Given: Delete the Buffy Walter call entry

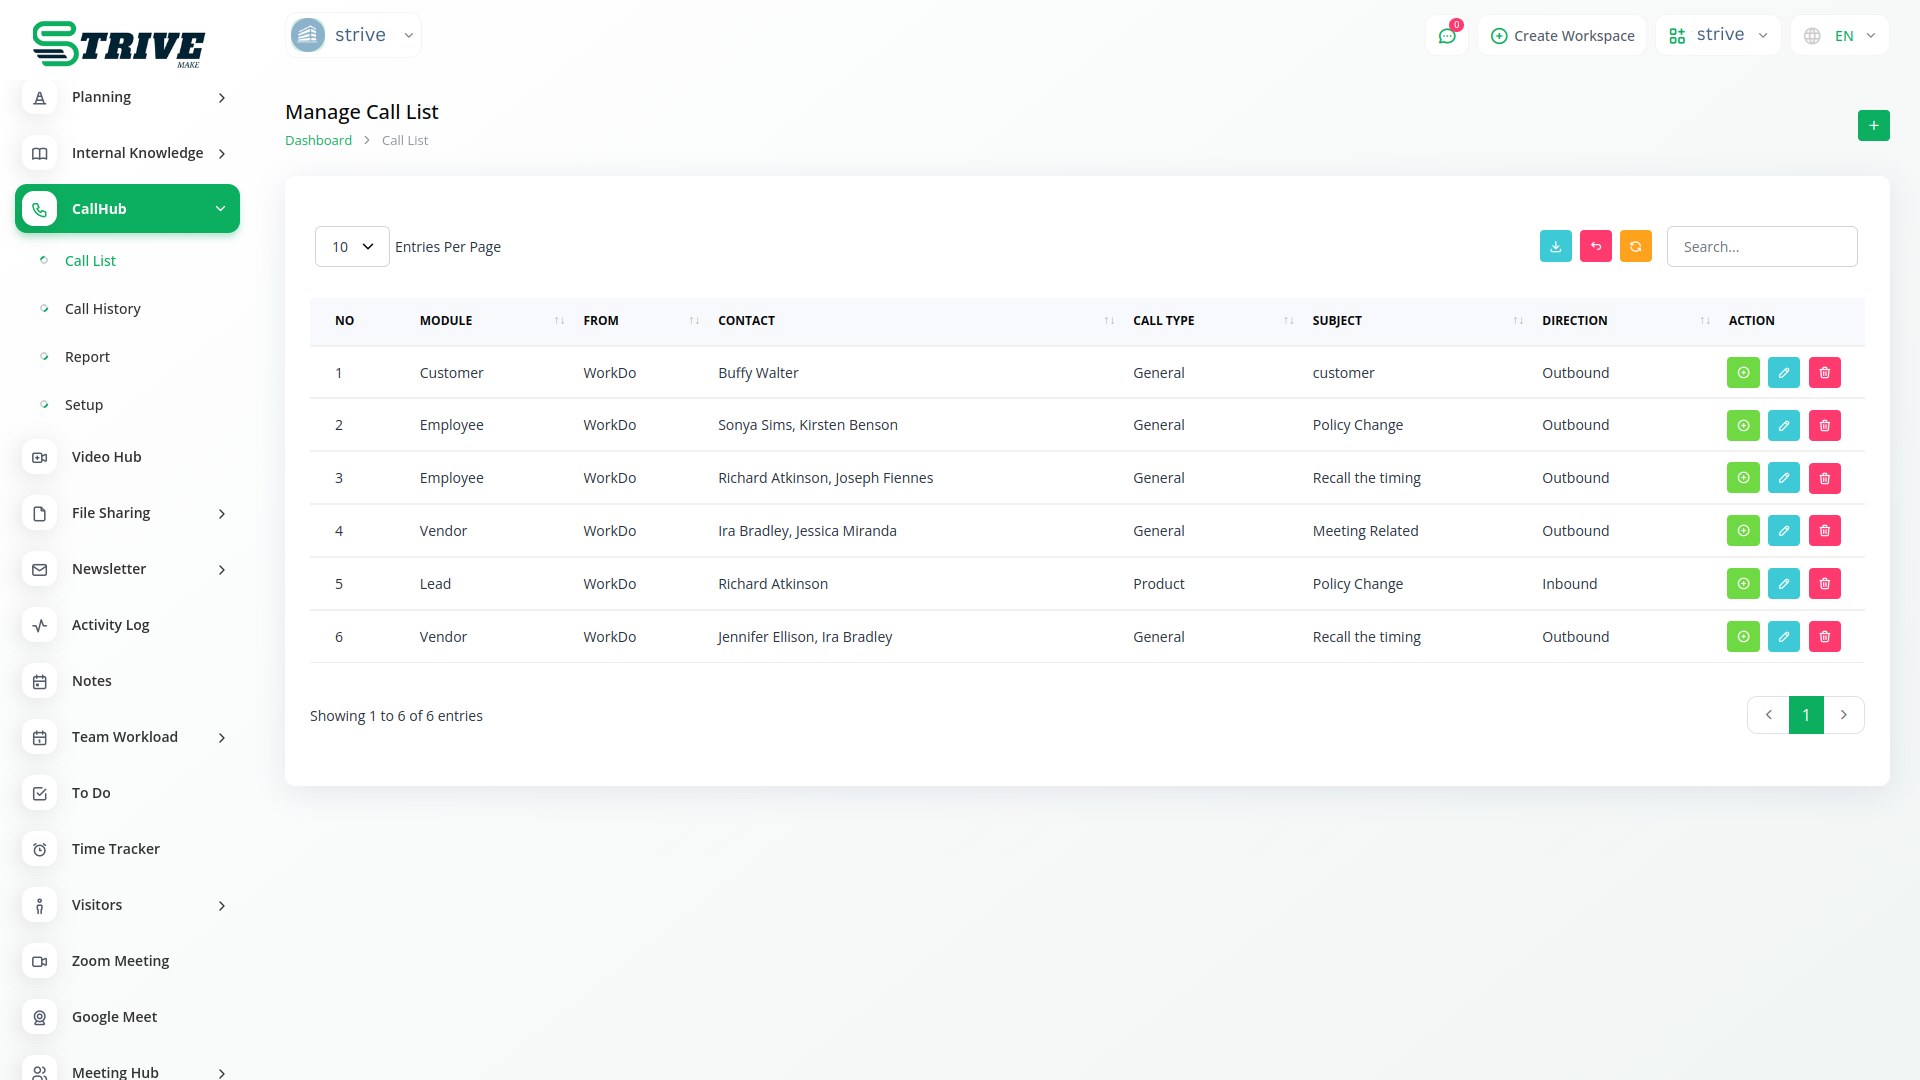Looking at the screenshot, I should [x=1824, y=373].
